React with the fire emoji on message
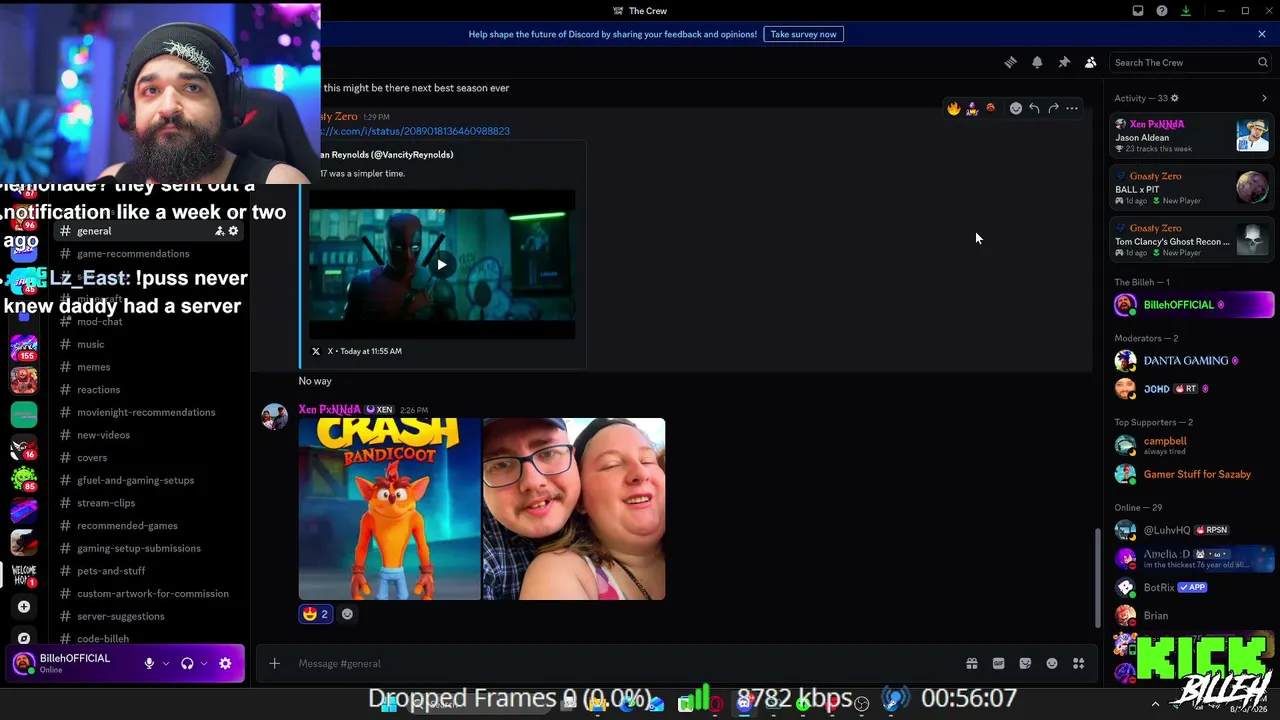Screen dimensions: 1280x720 (954, 108)
